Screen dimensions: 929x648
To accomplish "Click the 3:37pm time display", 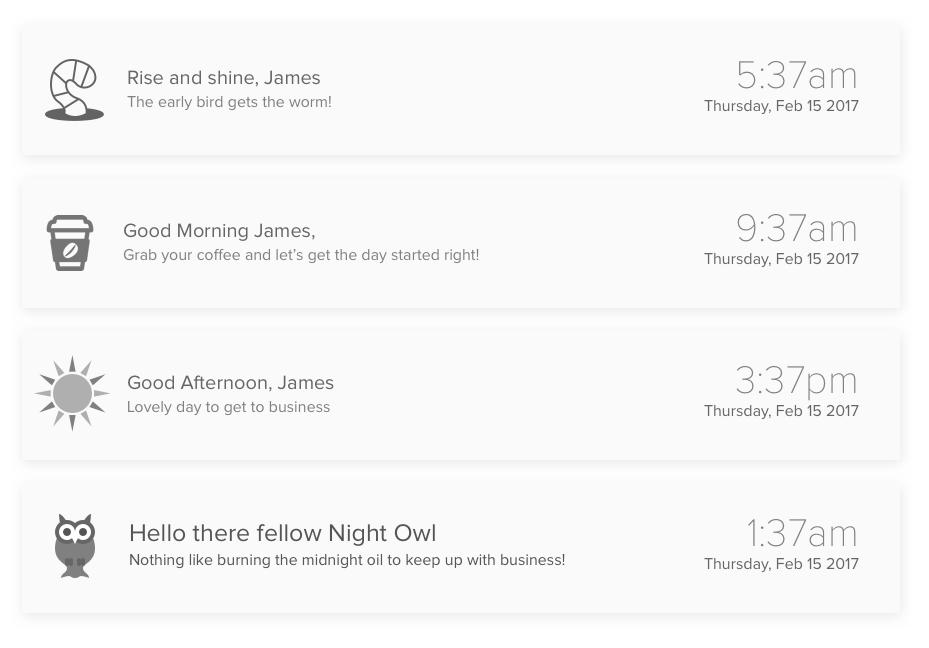I will click(796, 381).
